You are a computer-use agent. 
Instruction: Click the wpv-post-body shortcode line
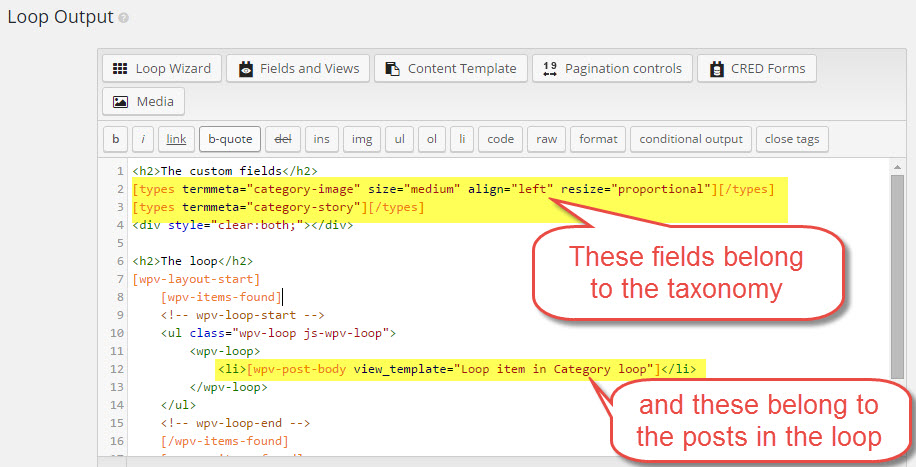[x=457, y=369]
